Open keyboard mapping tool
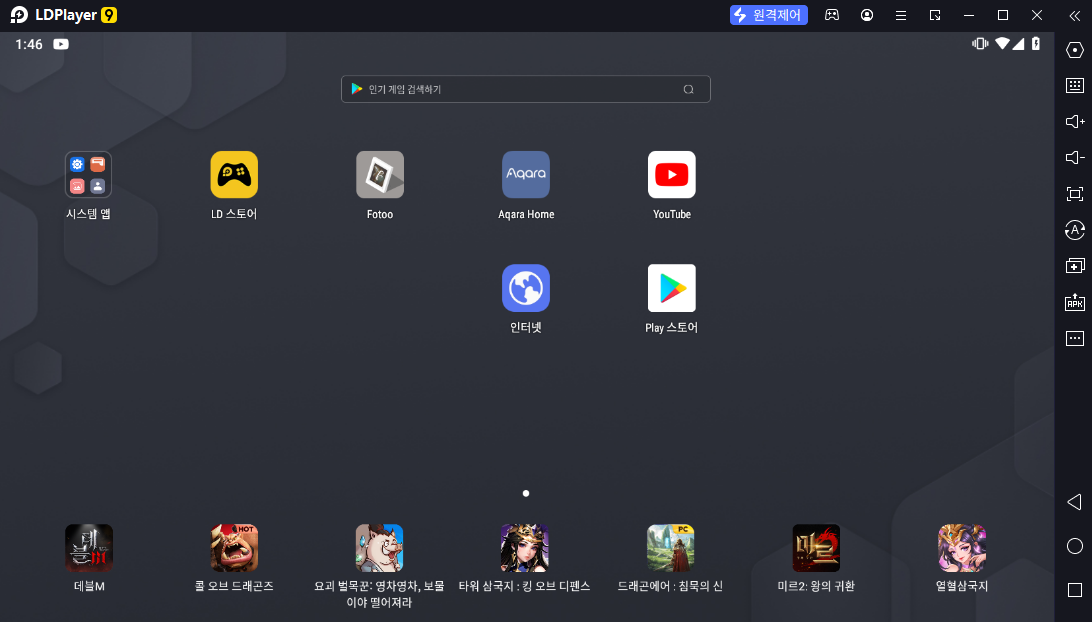The image size is (1092, 622). click(x=1075, y=86)
